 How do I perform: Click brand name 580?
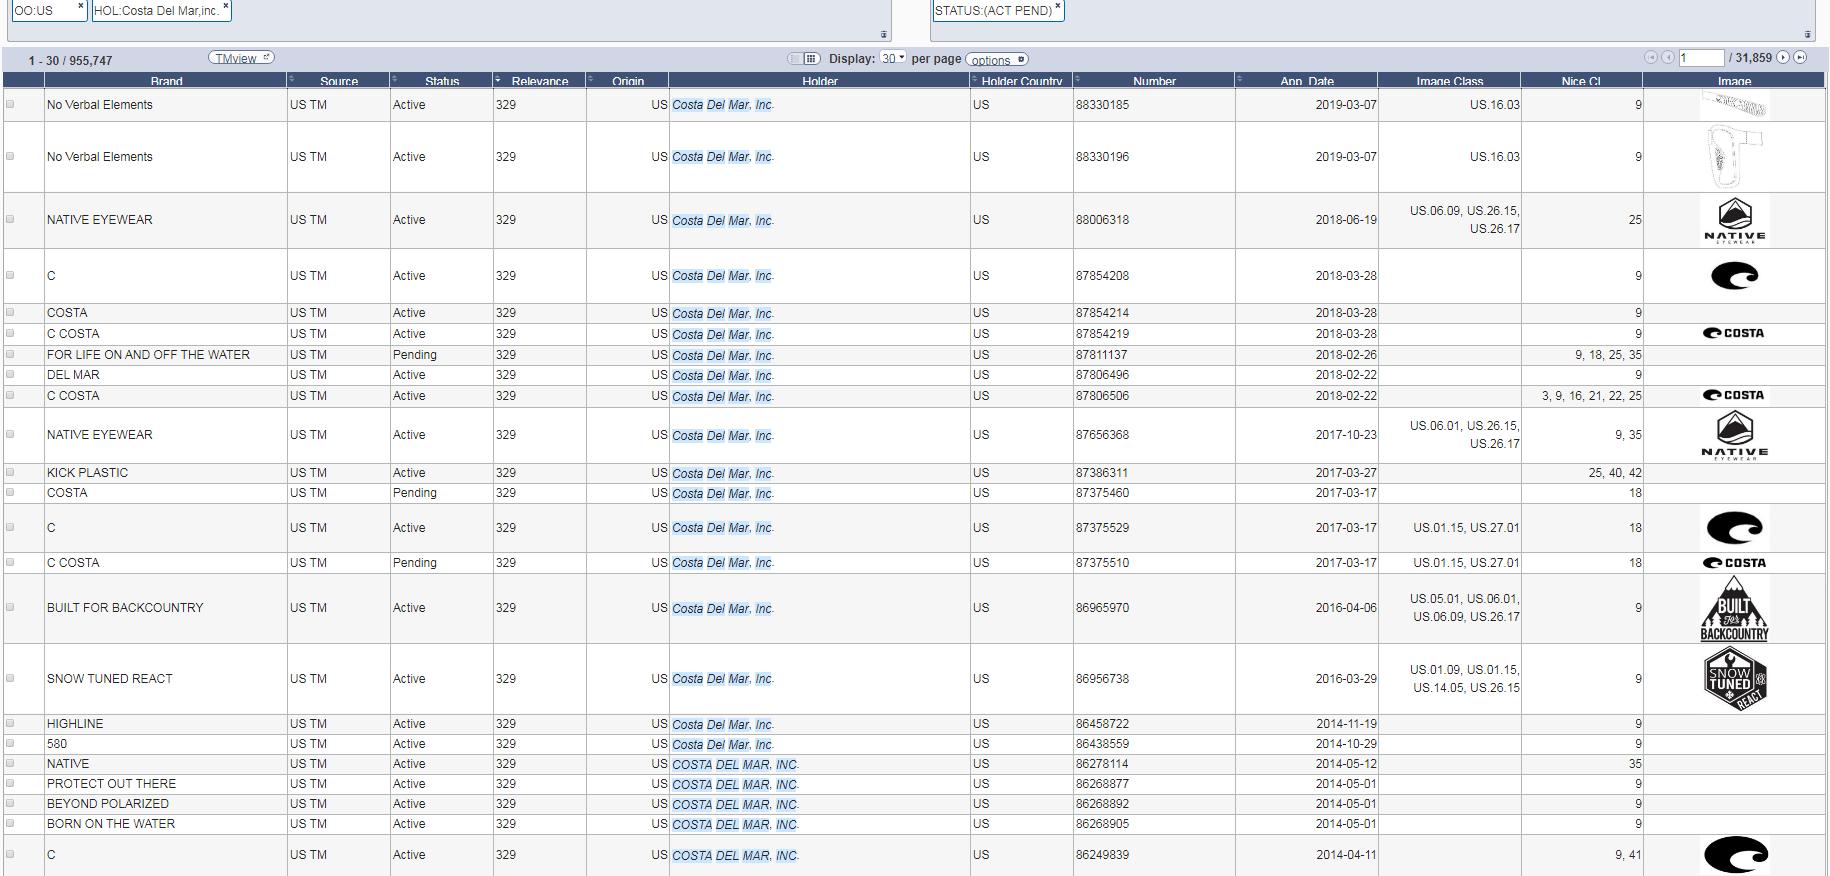(57, 743)
